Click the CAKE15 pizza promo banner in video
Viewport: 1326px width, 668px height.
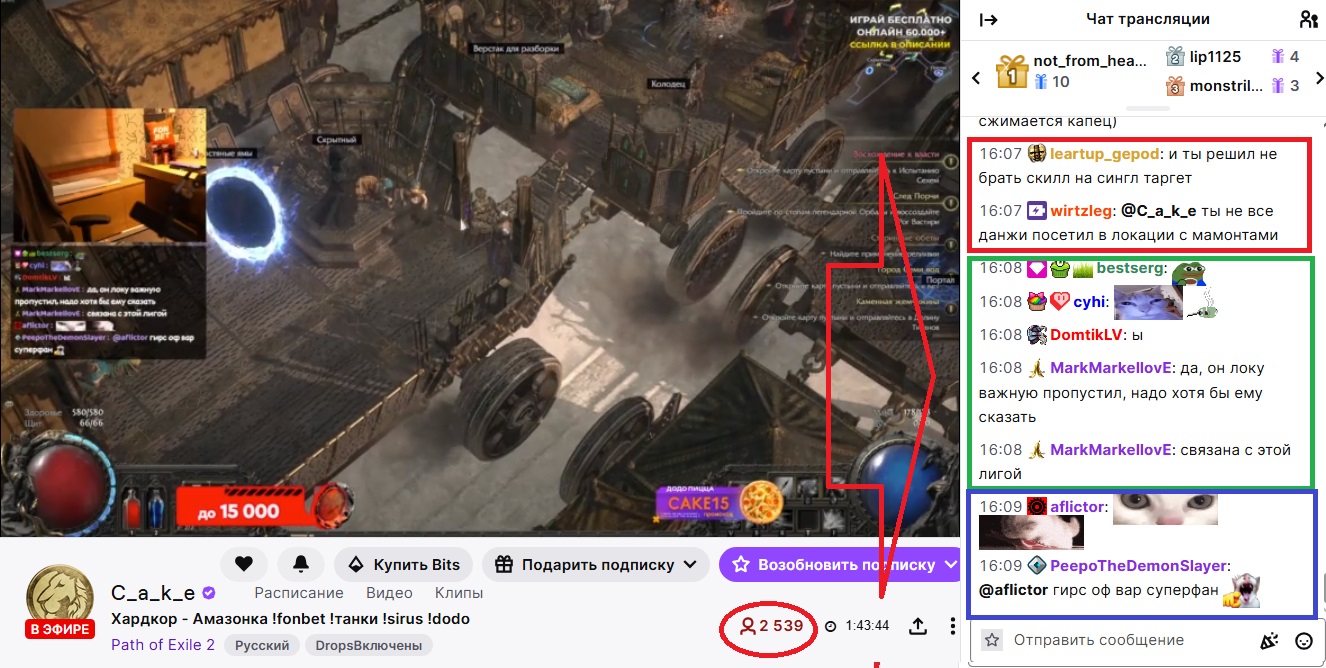point(720,501)
